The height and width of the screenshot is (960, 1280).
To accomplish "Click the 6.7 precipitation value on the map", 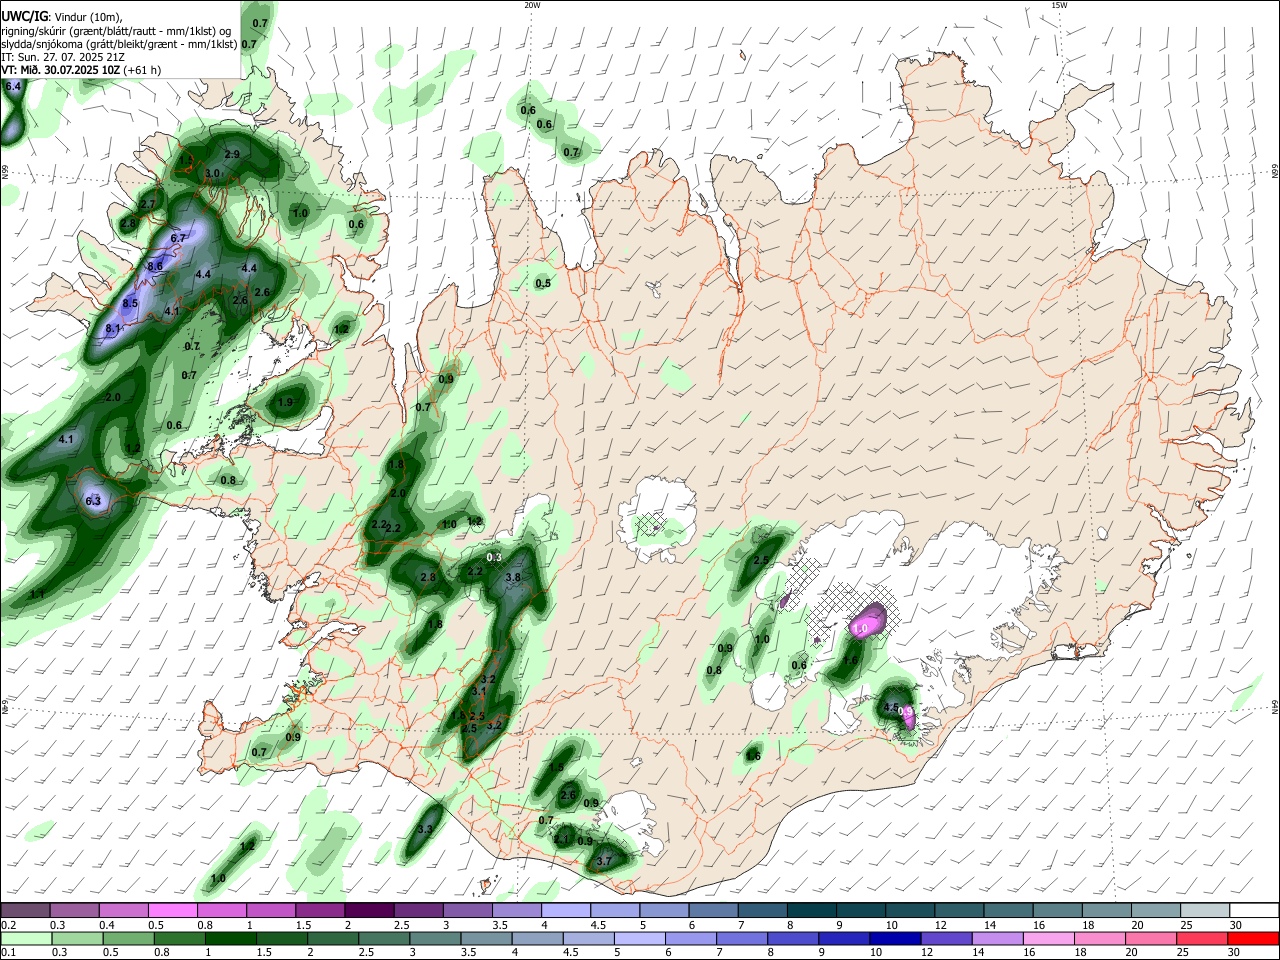I will (x=179, y=239).
